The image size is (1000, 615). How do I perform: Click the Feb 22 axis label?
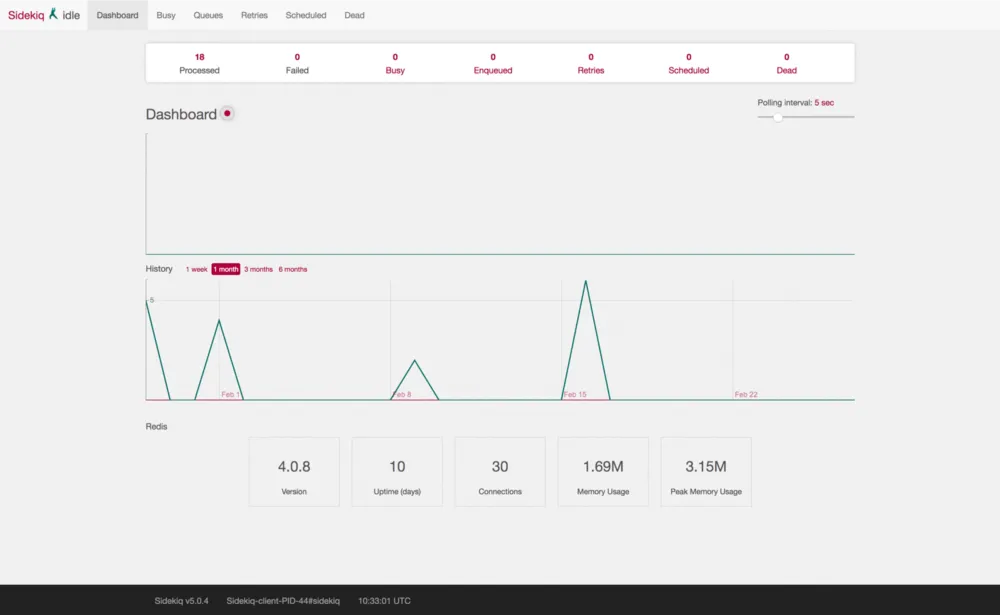(746, 394)
